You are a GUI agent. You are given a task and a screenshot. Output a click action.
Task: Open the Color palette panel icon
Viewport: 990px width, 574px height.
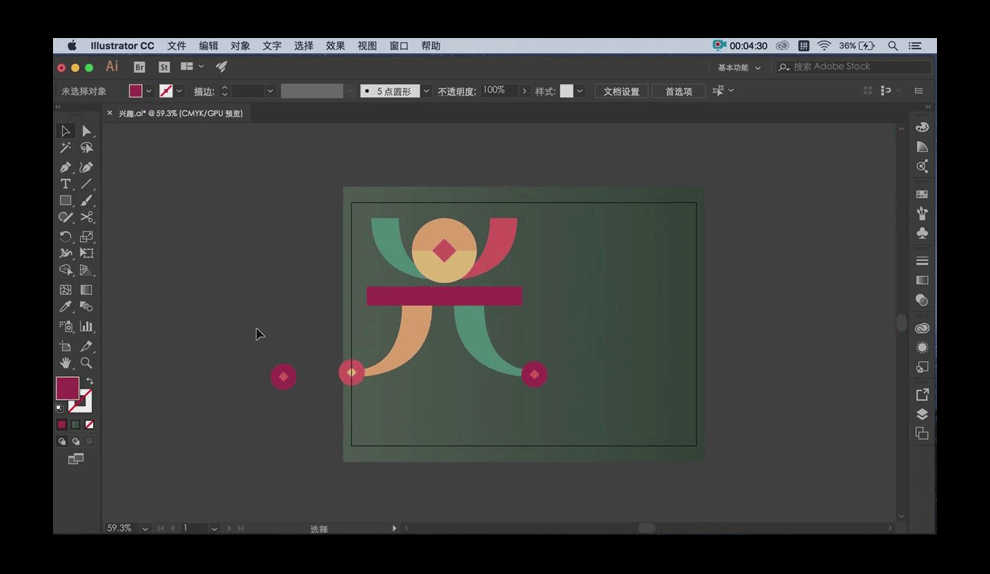click(x=922, y=127)
